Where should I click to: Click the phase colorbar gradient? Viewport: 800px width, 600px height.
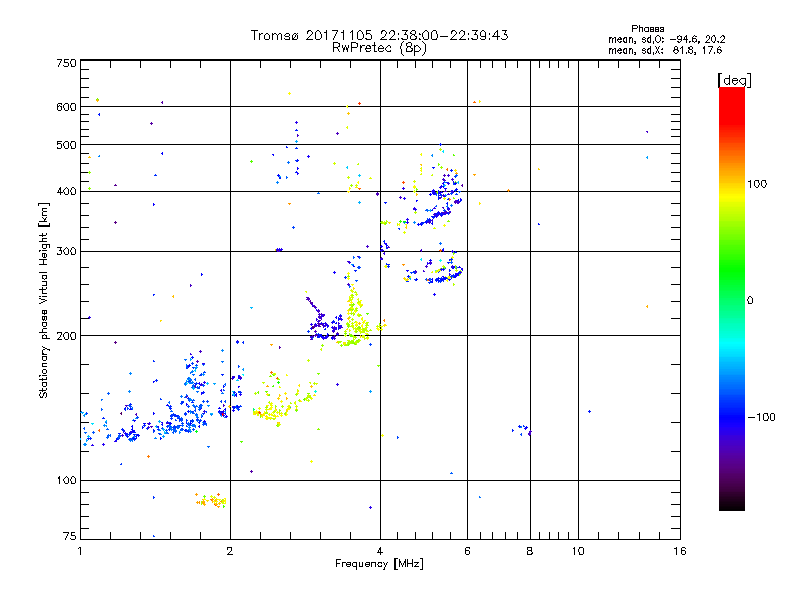(x=732, y=299)
